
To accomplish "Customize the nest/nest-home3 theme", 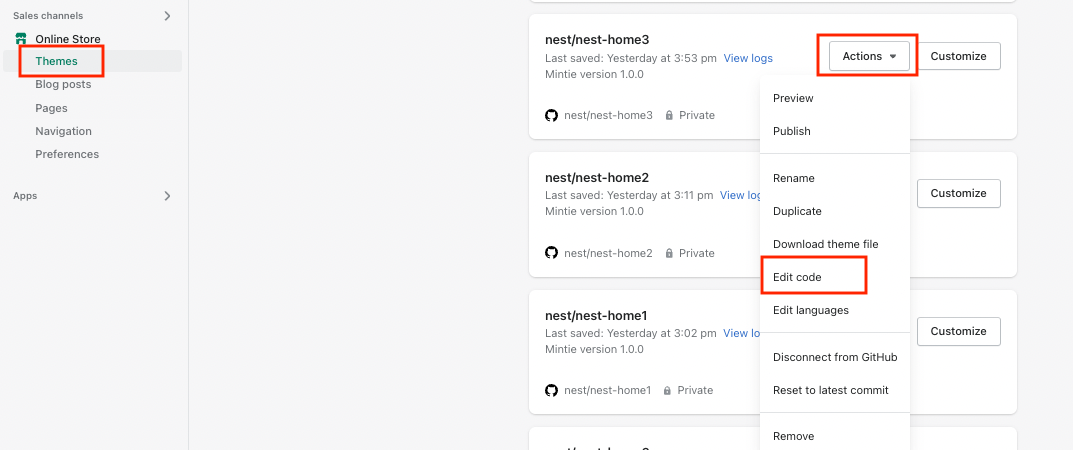I will coord(958,56).
